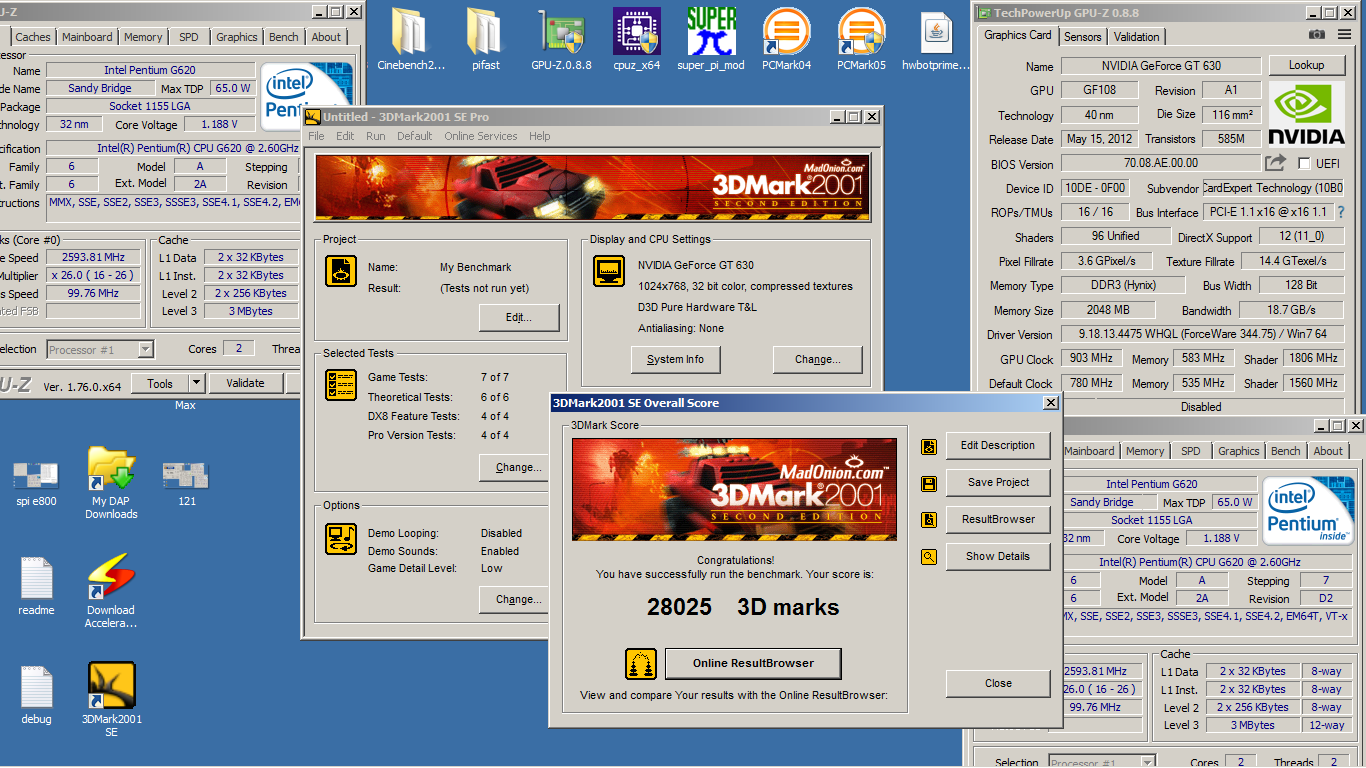
Task: Click the Show Details button
Action: click(x=998, y=557)
